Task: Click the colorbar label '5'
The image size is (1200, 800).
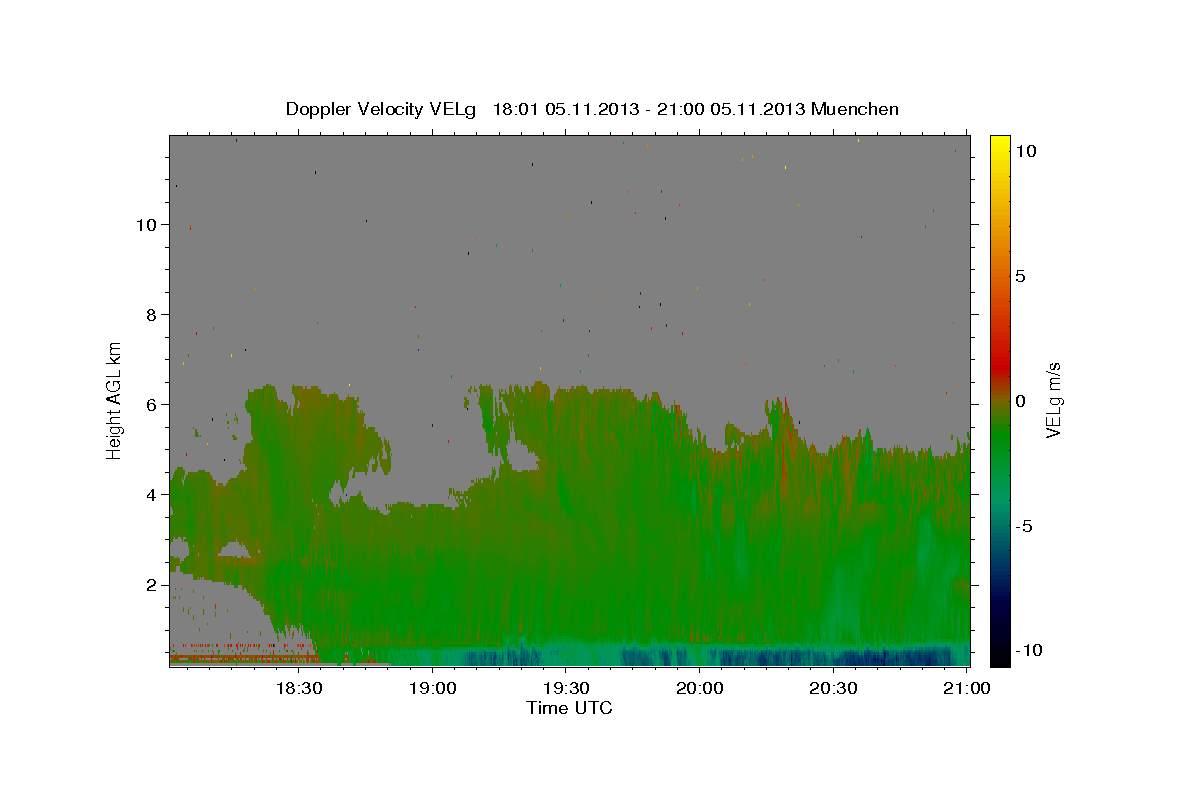Action: 1020,276
